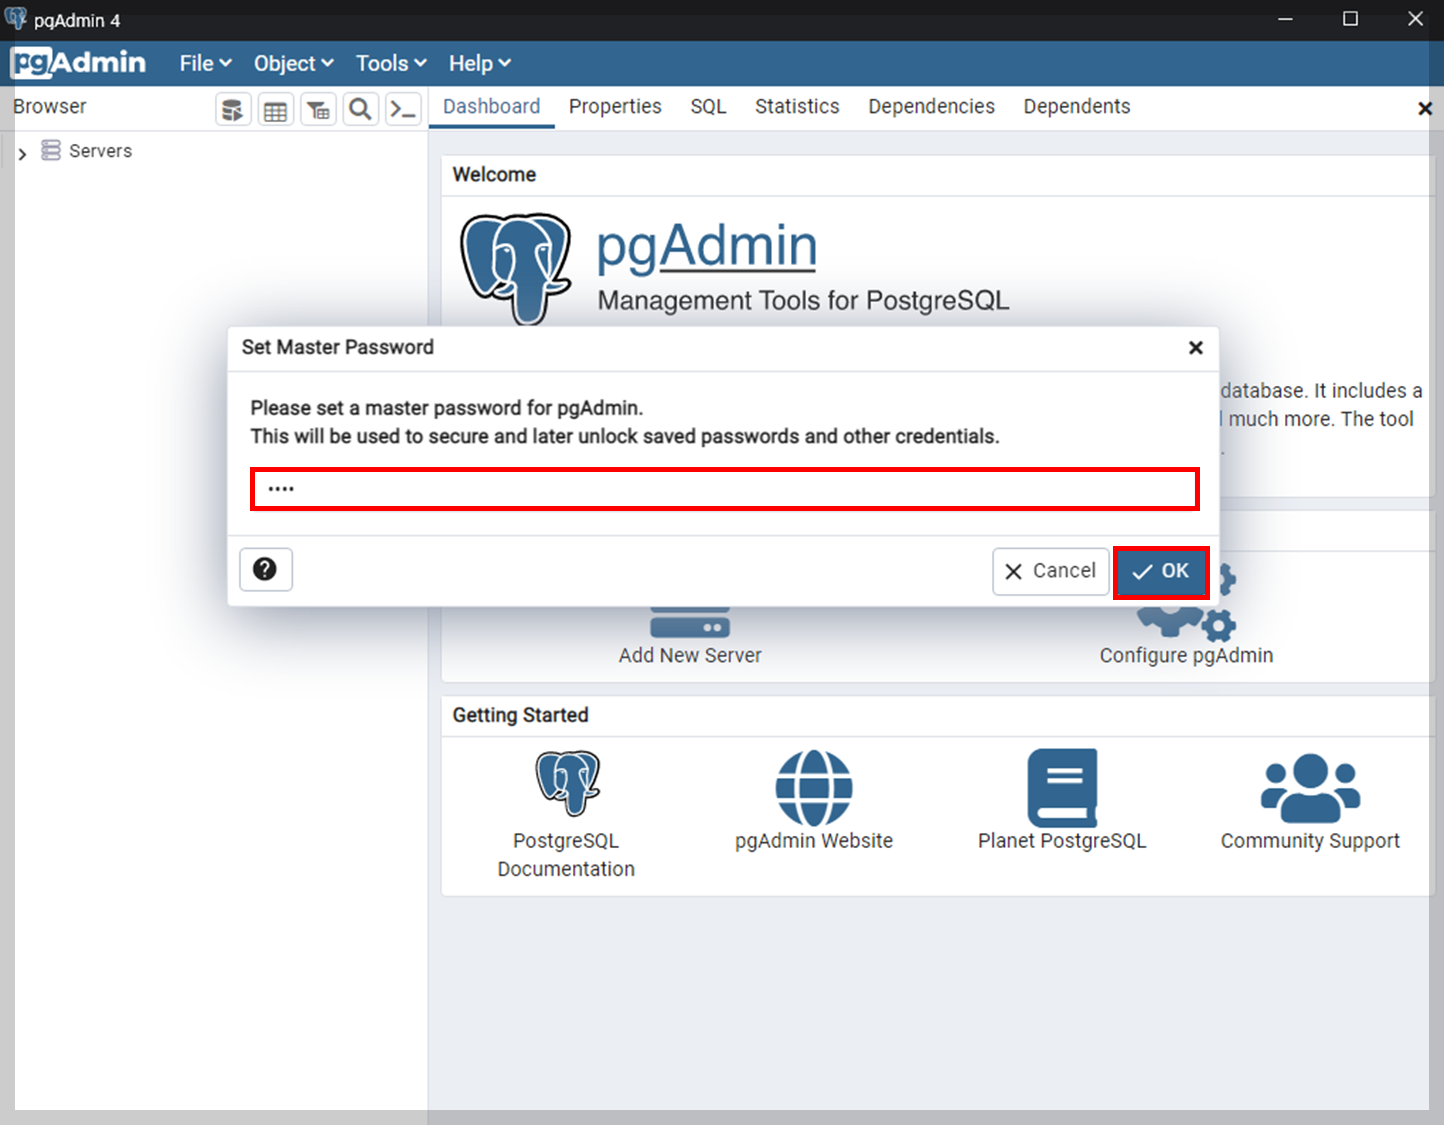This screenshot has width=1444, height=1125.
Task: Close the dashboard panel with X
Action: 1424,109
